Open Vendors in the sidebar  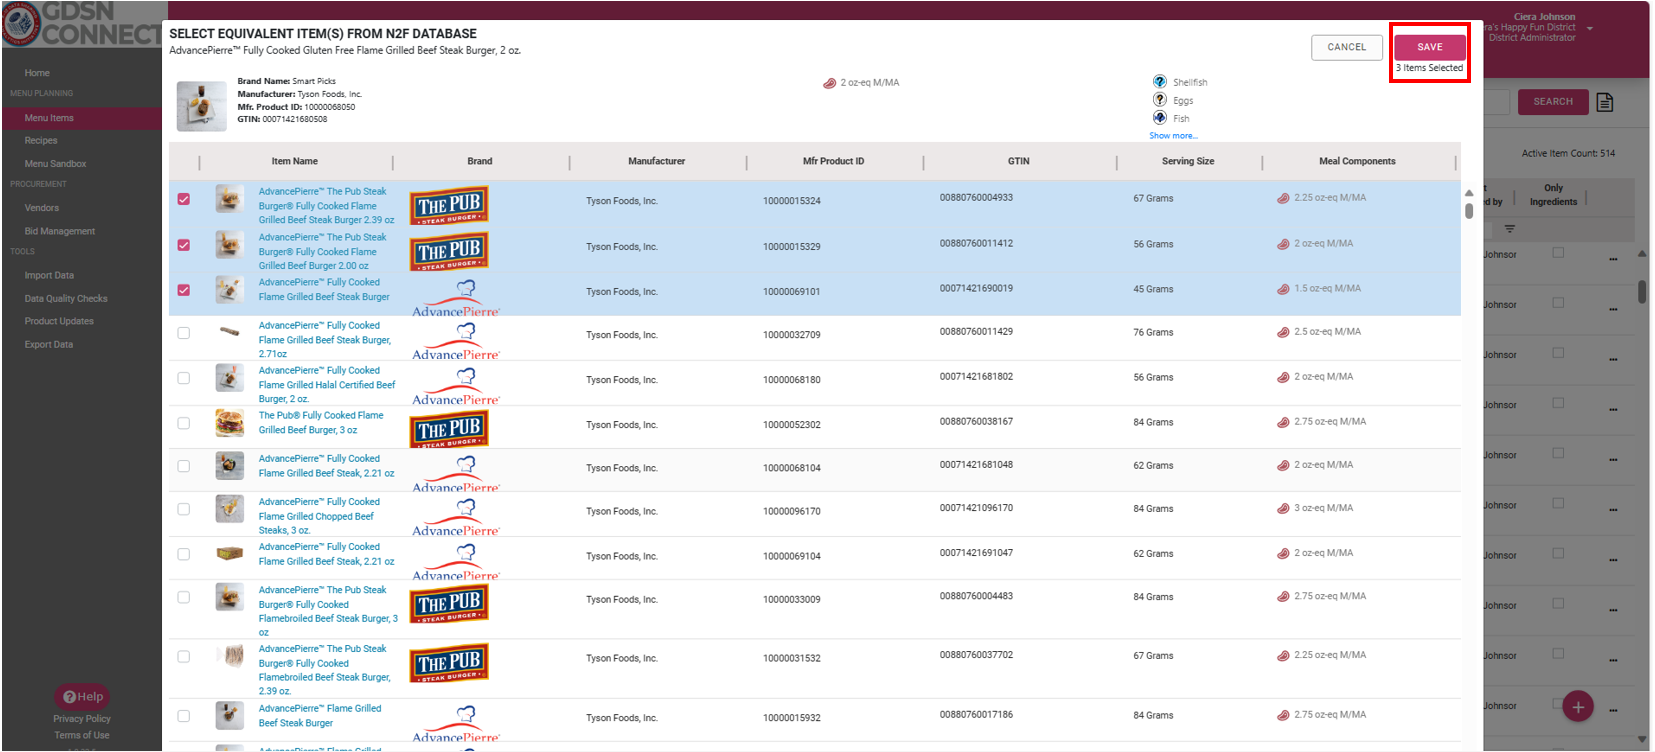42,208
